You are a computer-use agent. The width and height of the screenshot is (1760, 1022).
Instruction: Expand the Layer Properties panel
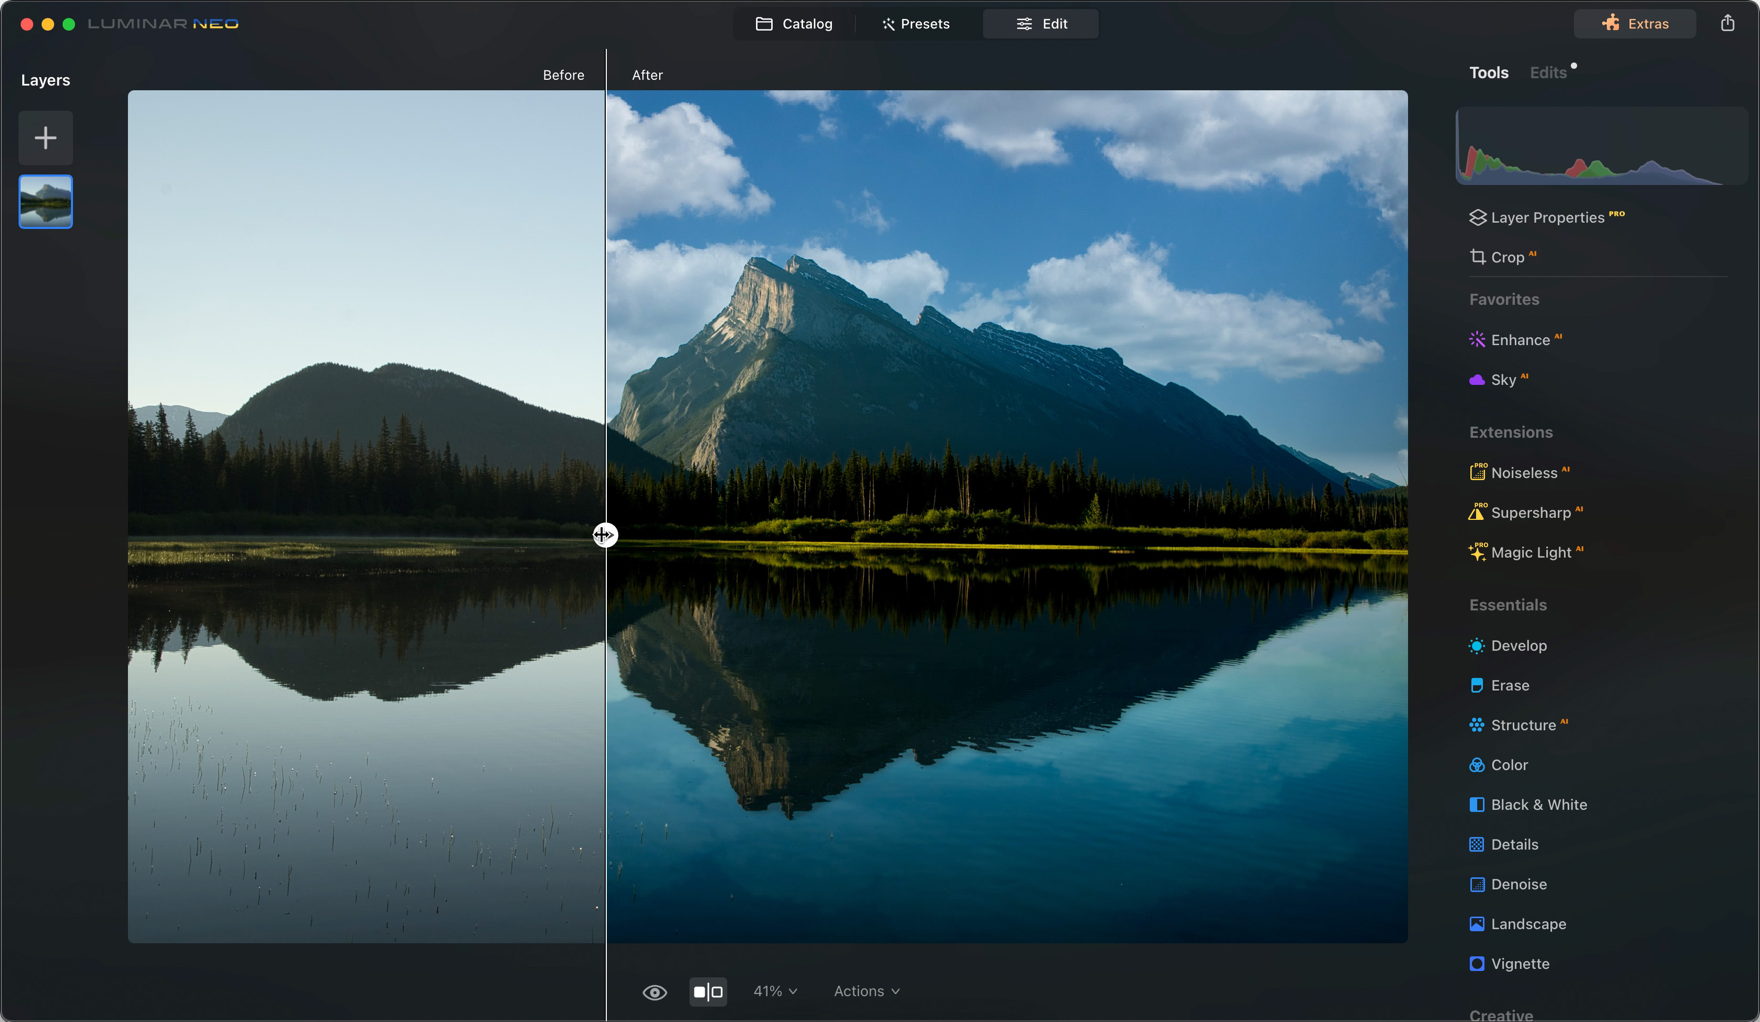click(1546, 218)
